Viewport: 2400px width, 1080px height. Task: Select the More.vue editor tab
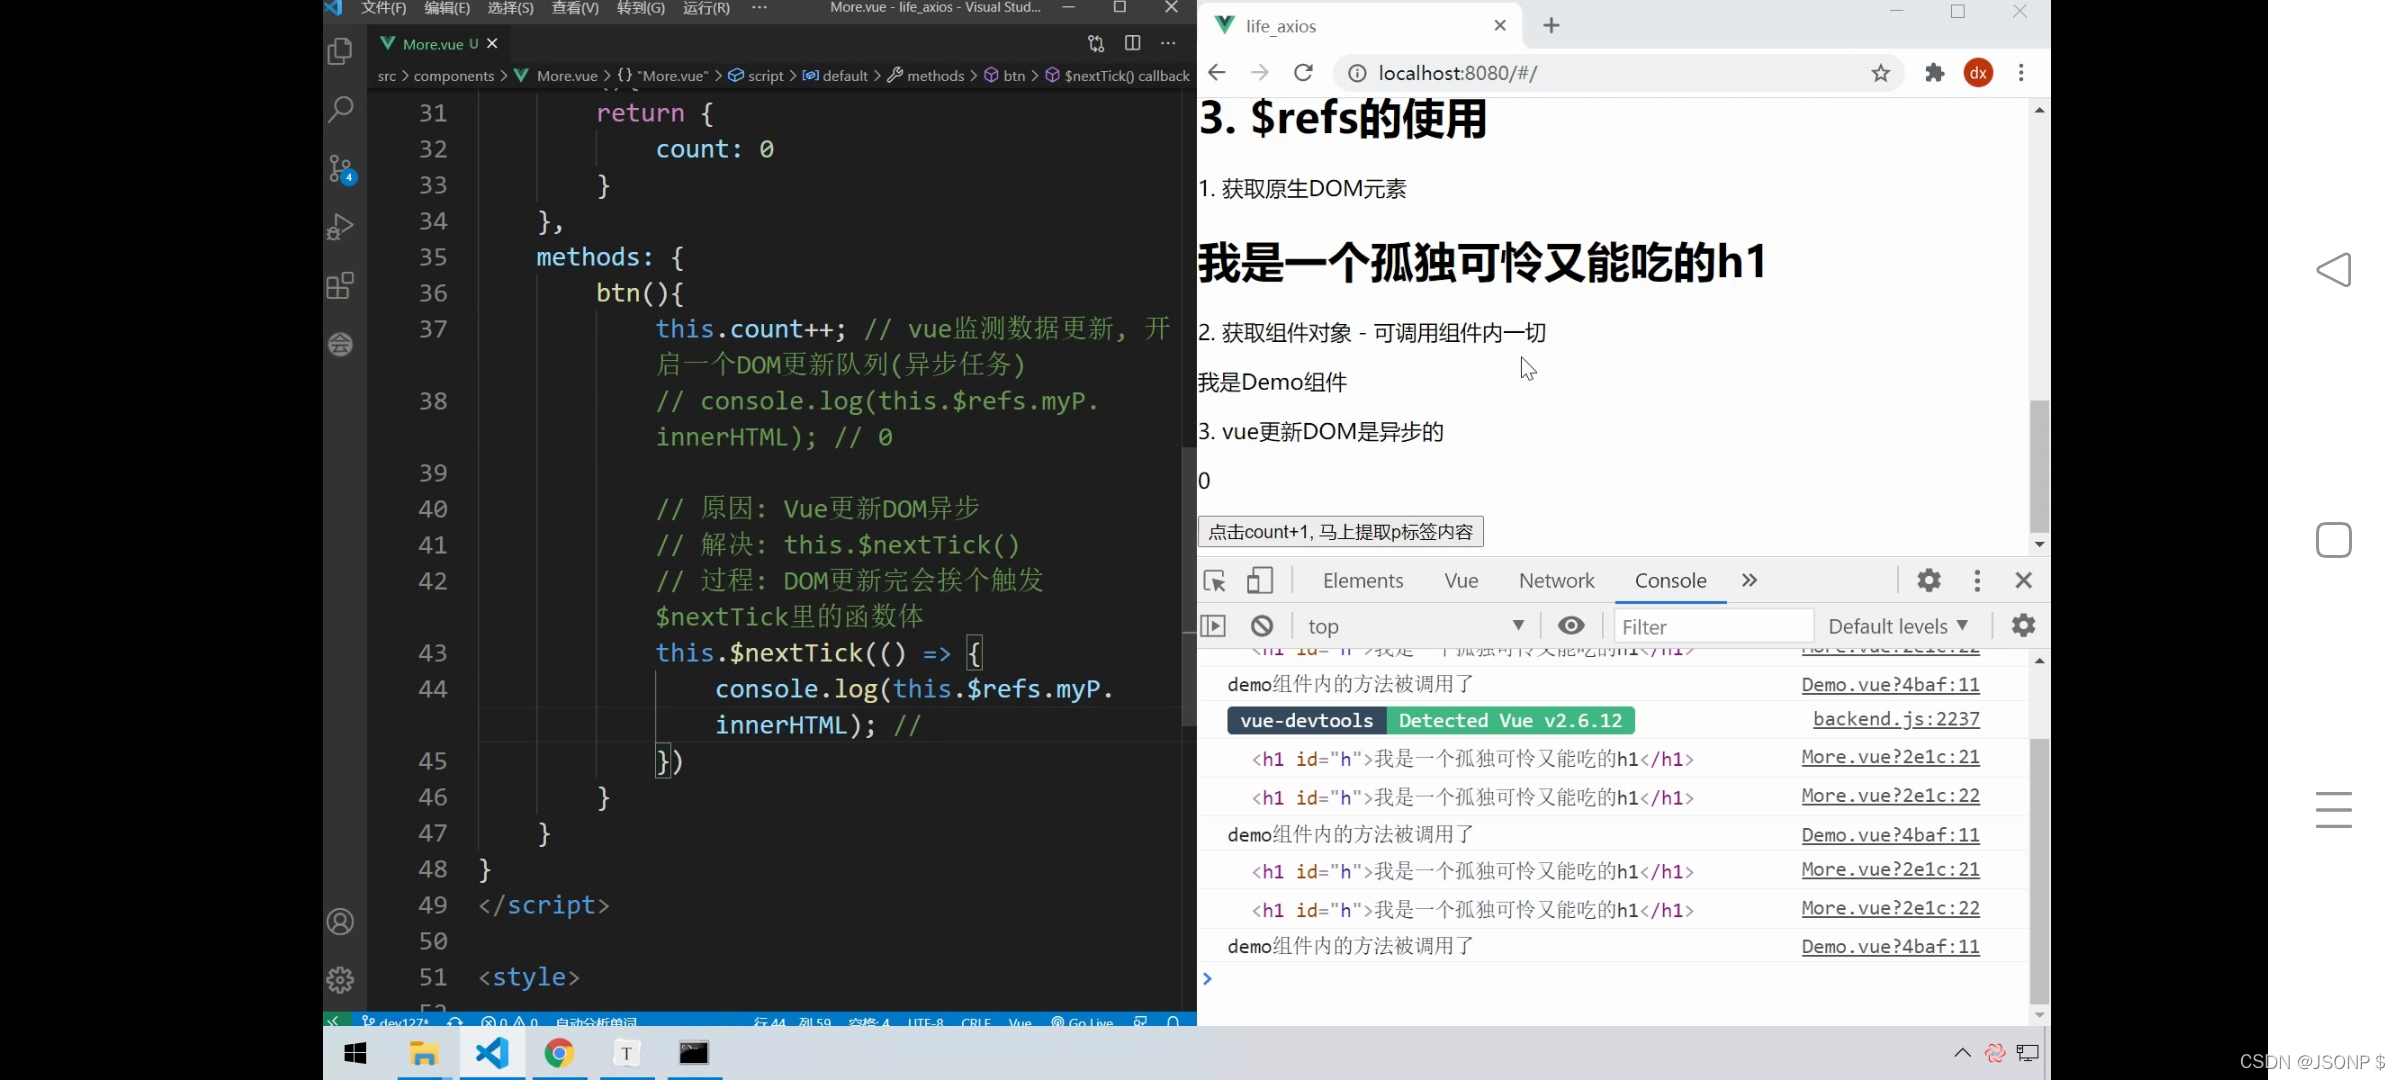(x=438, y=43)
